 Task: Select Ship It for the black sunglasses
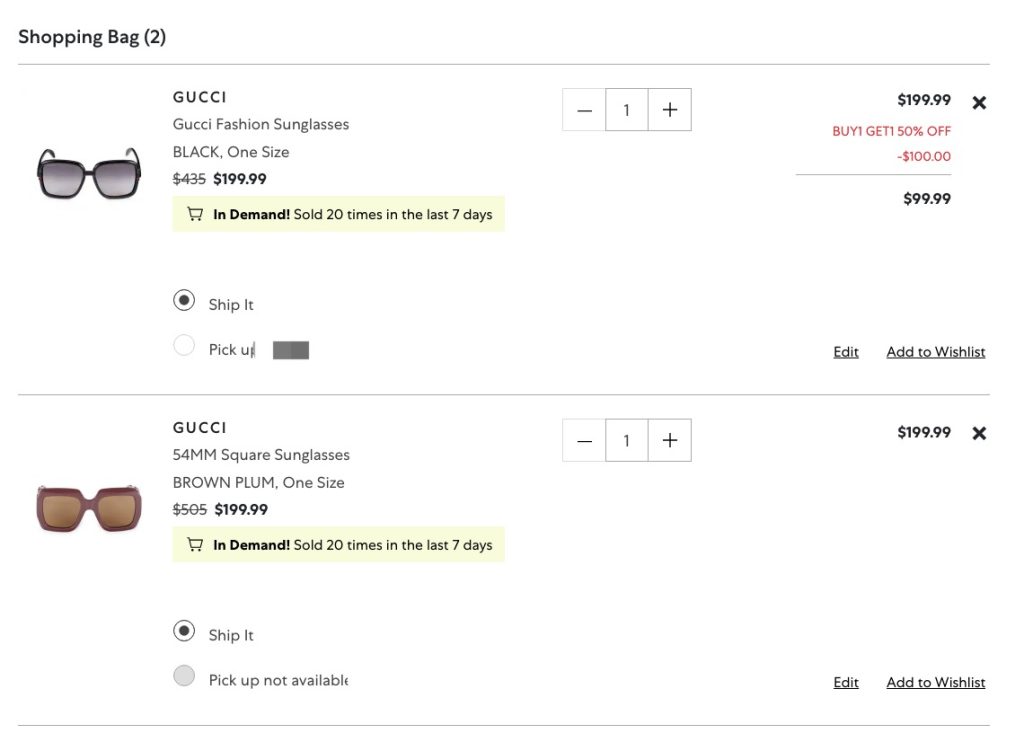pyautogui.click(x=184, y=300)
